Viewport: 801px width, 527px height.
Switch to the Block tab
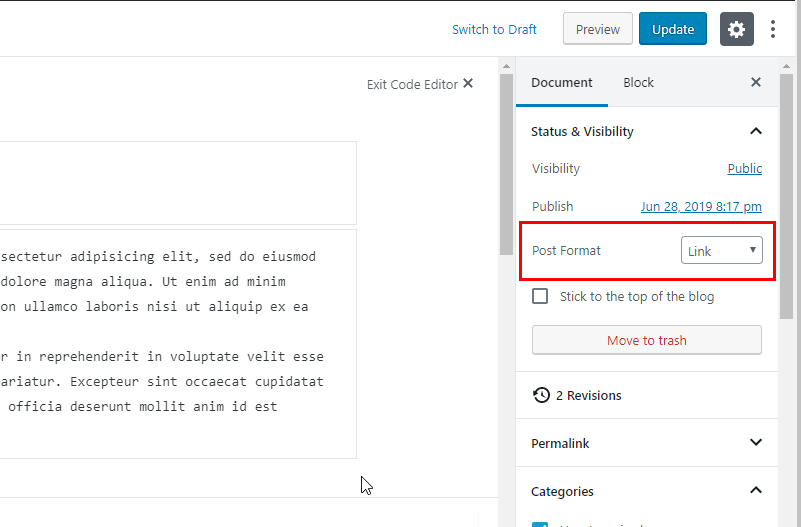[x=638, y=83]
